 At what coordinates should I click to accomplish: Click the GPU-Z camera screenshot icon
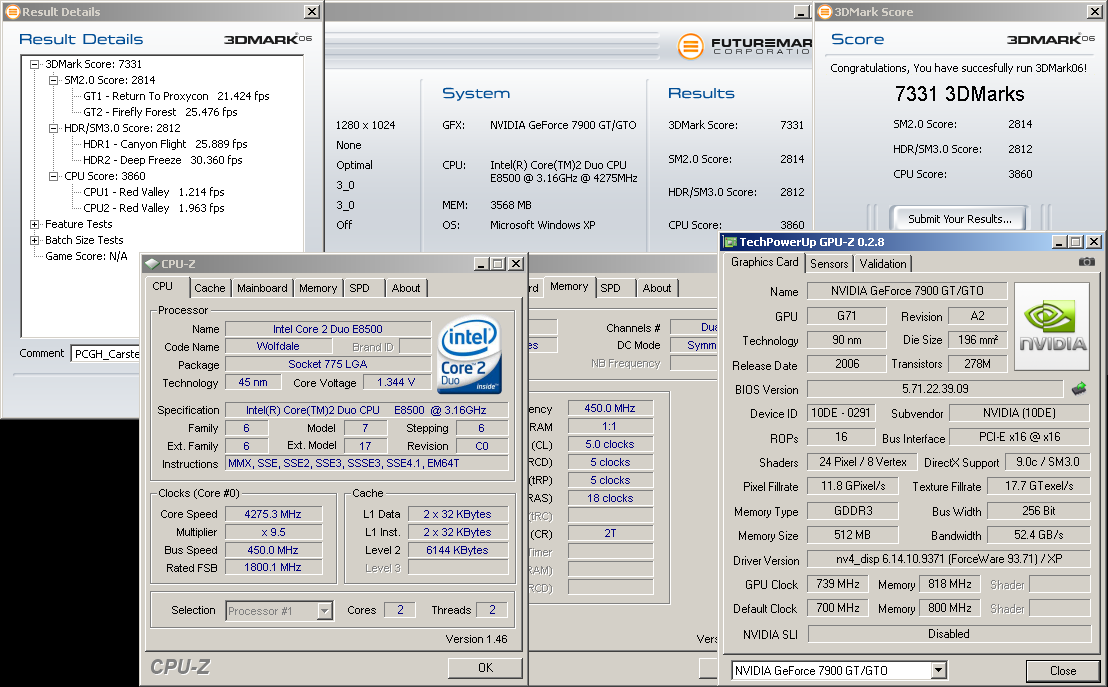(1086, 262)
